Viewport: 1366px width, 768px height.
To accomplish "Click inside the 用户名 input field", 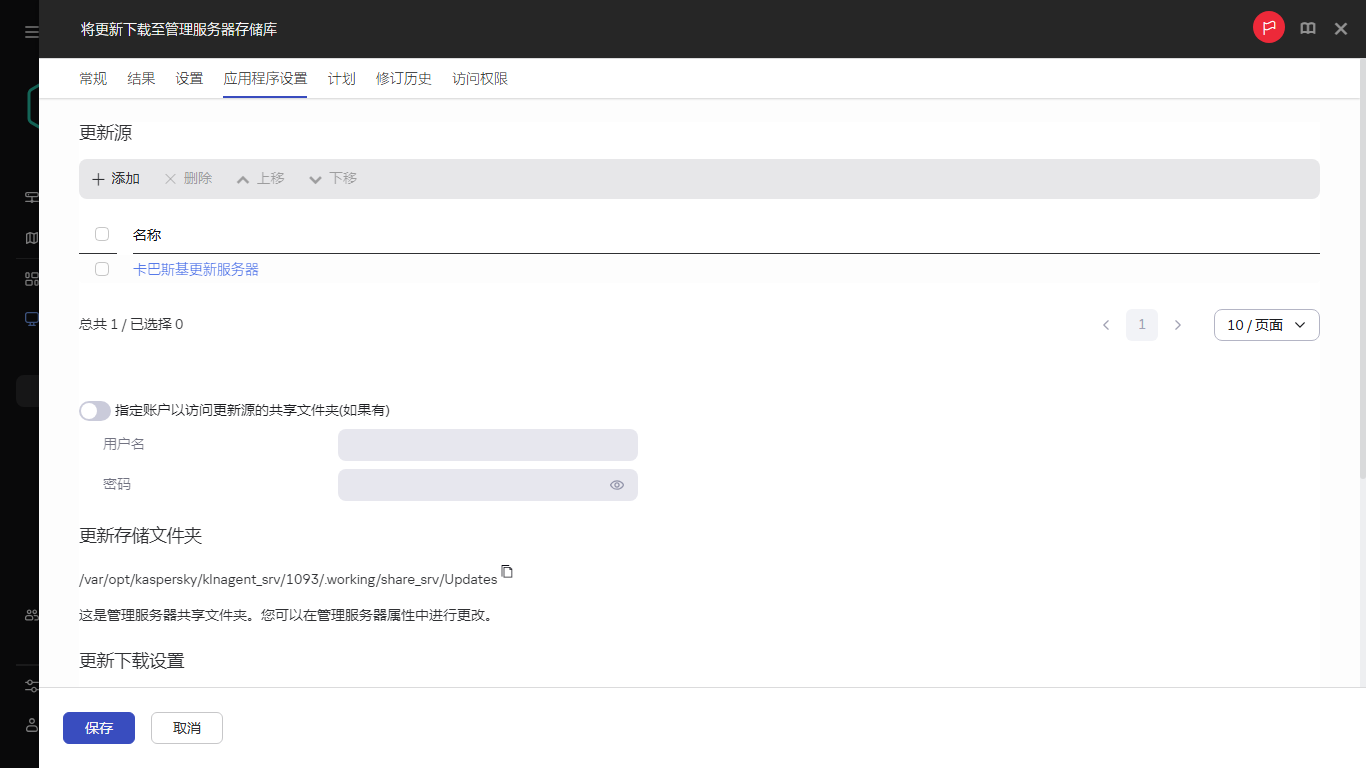I will pyautogui.click(x=487, y=444).
